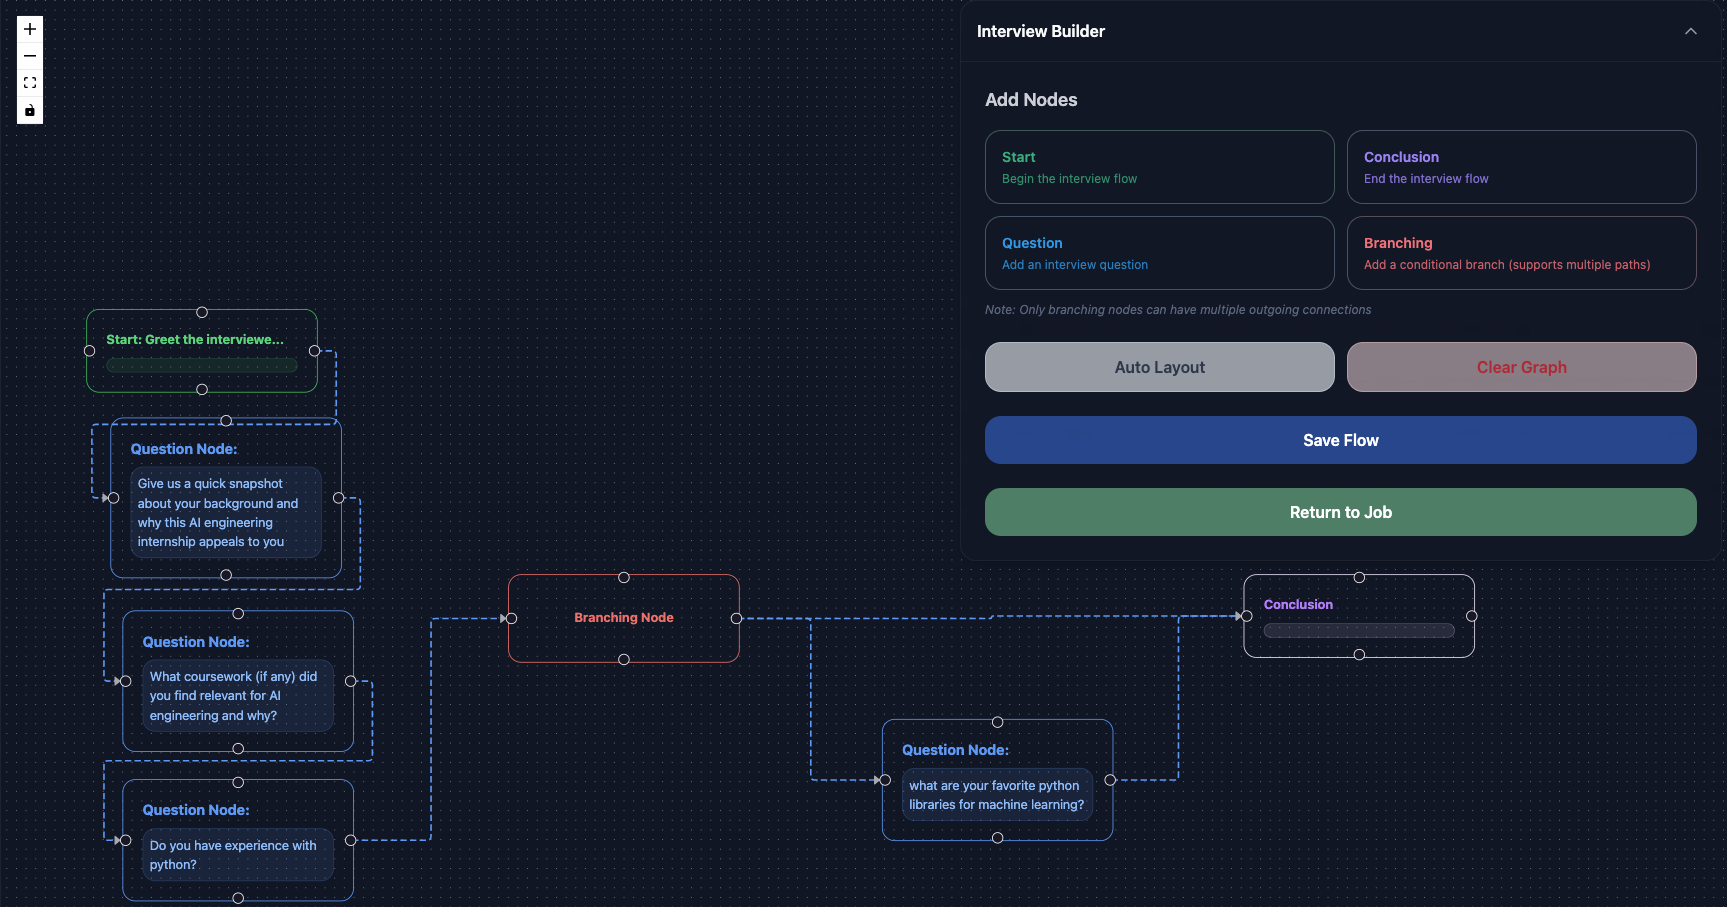Toggle canvas interactivity lock
This screenshot has width=1727, height=907.
(30, 110)
